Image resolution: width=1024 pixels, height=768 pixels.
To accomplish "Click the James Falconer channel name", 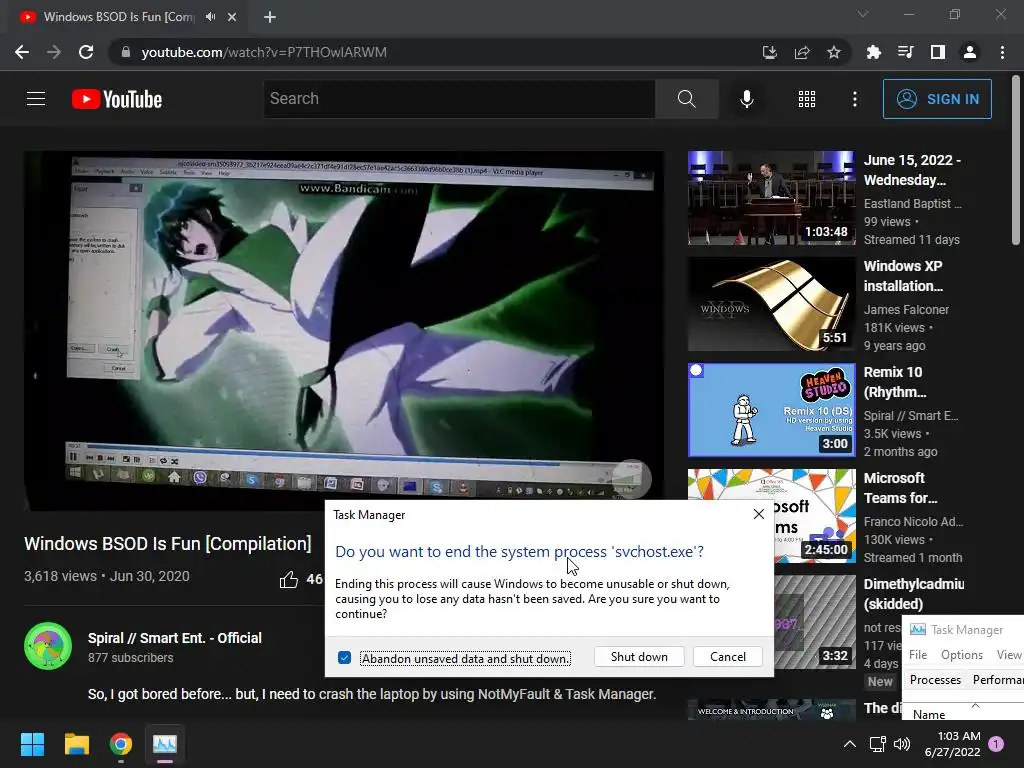I will [x=906, y=310].
